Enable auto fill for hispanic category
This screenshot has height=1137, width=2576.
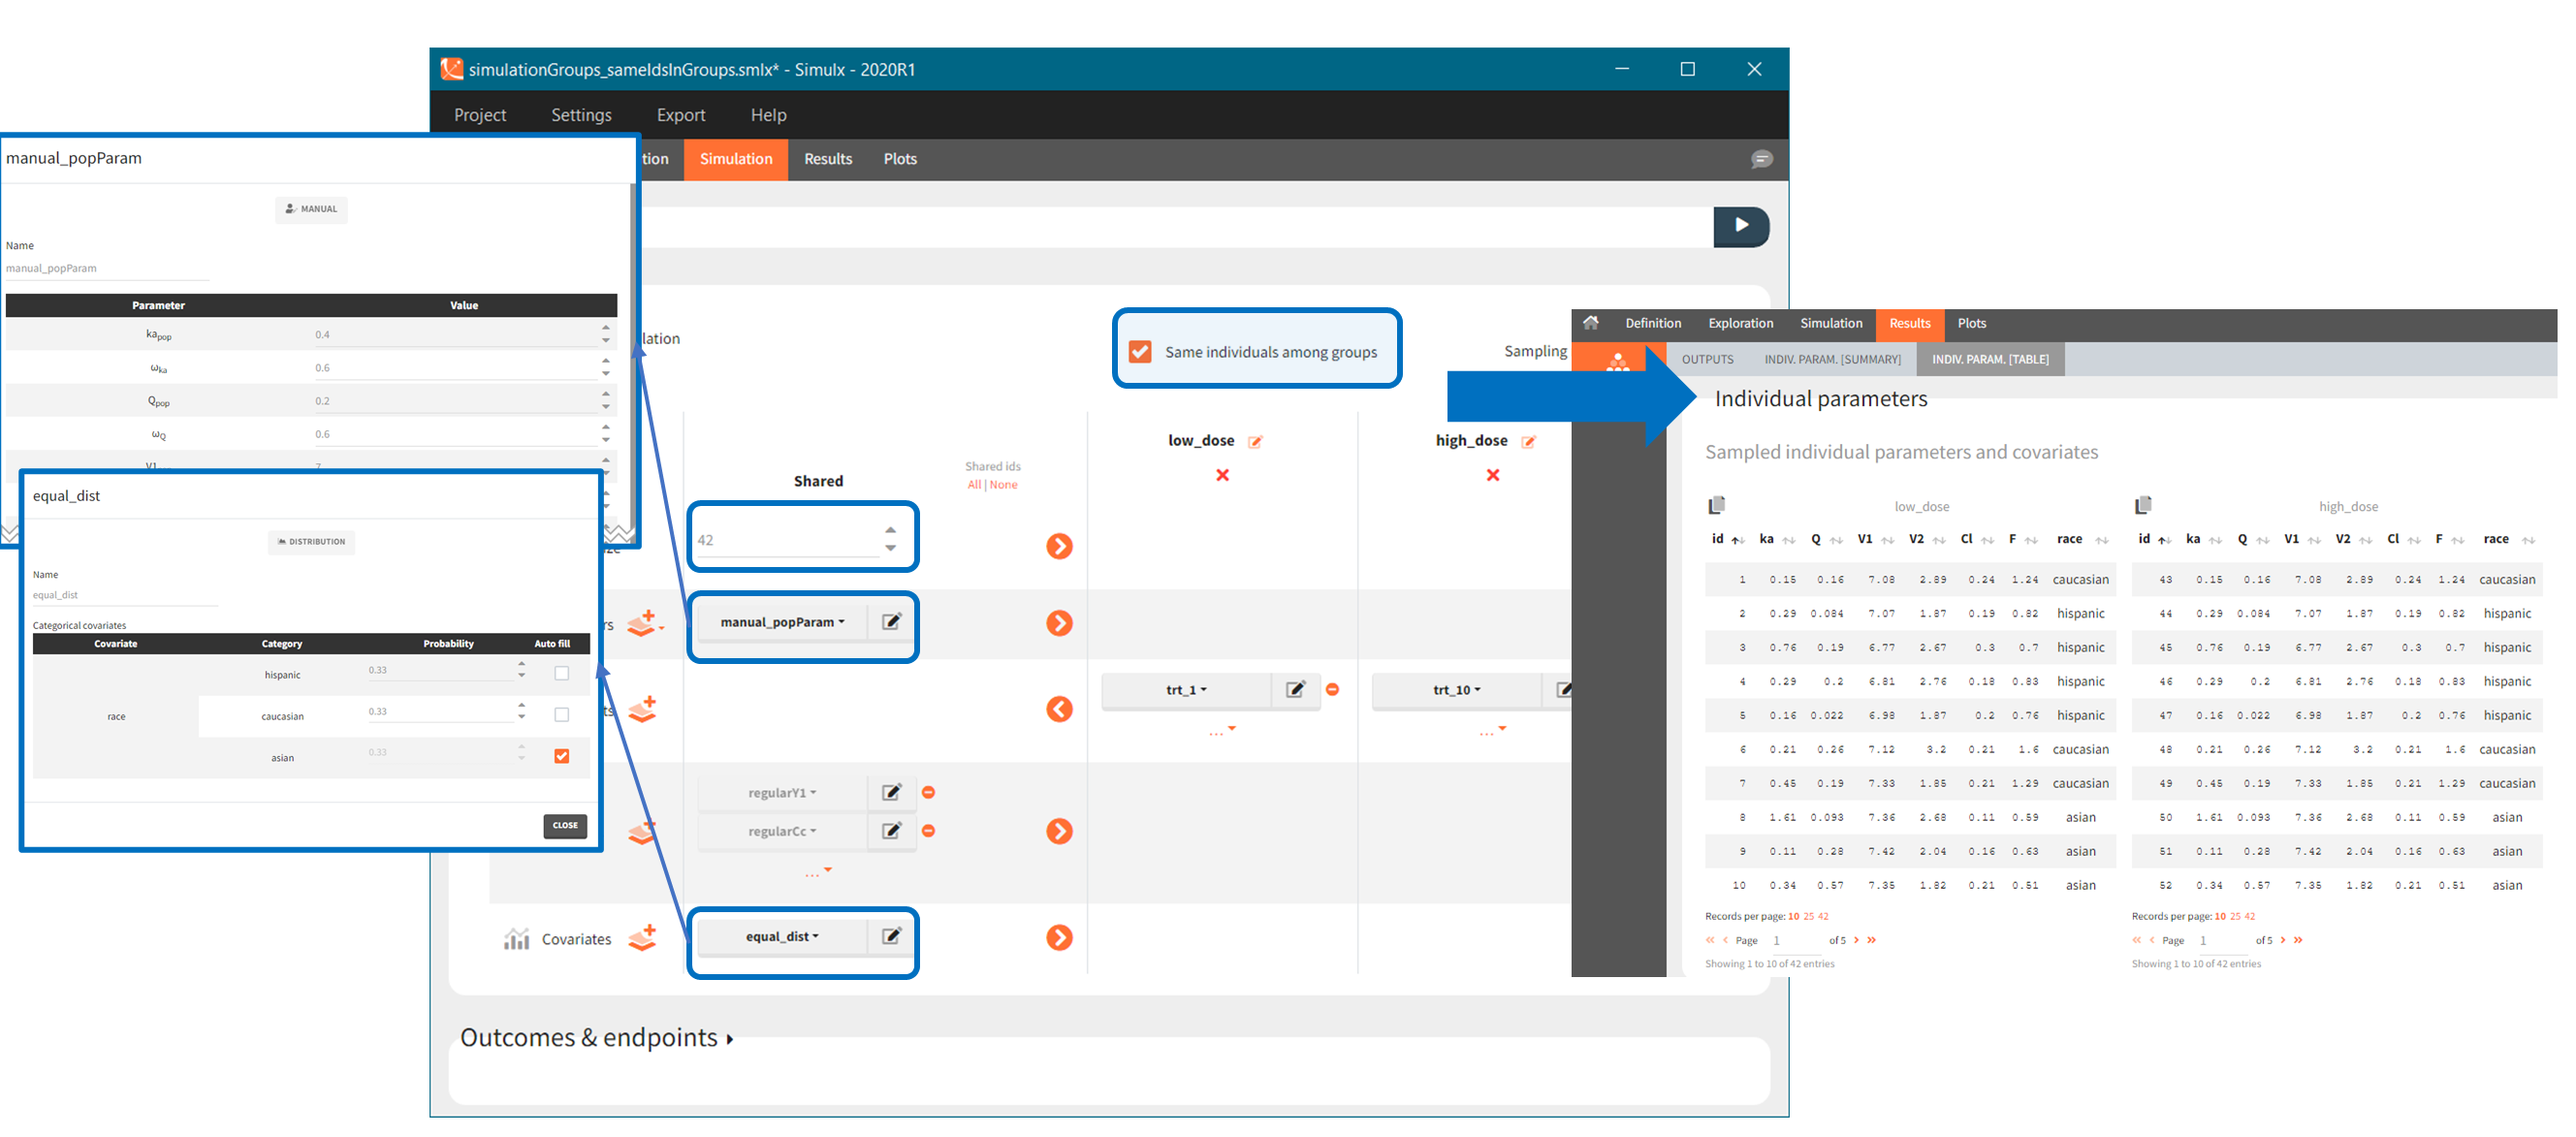(562, 673)
